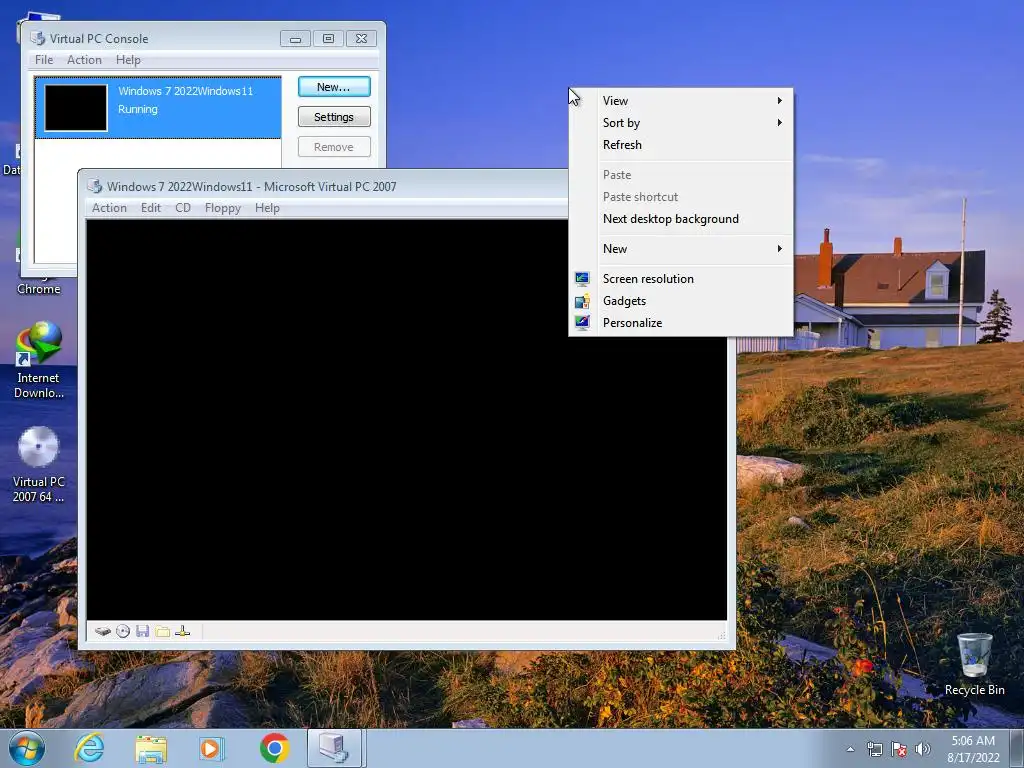Open Windows Explorer from the taskbar
1024x768 pixels.
pos(151,748)
